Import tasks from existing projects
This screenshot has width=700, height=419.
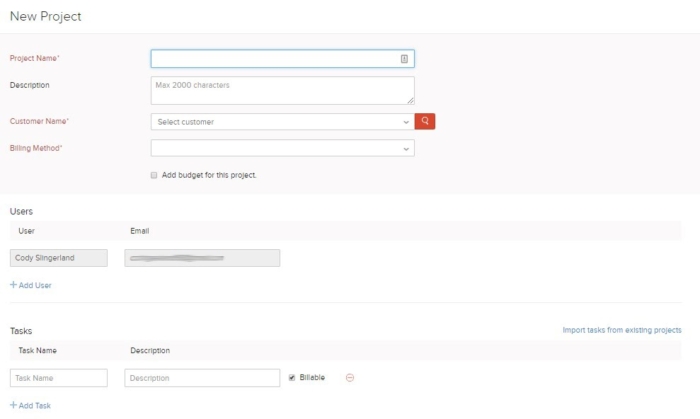621,330
